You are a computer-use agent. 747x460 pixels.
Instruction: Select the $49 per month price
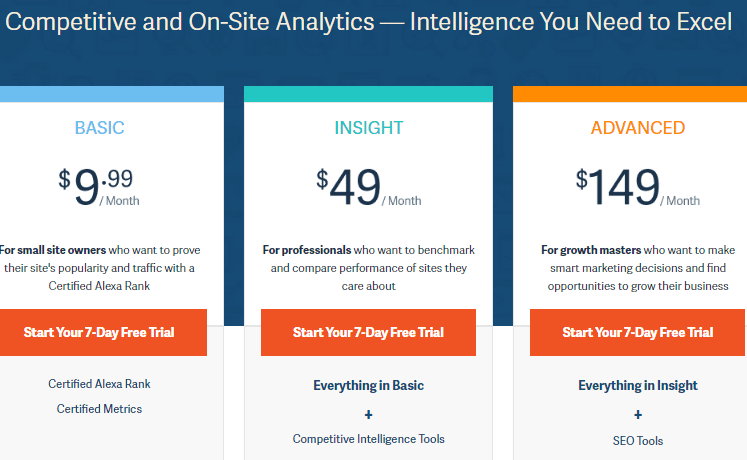pos(369,187)
